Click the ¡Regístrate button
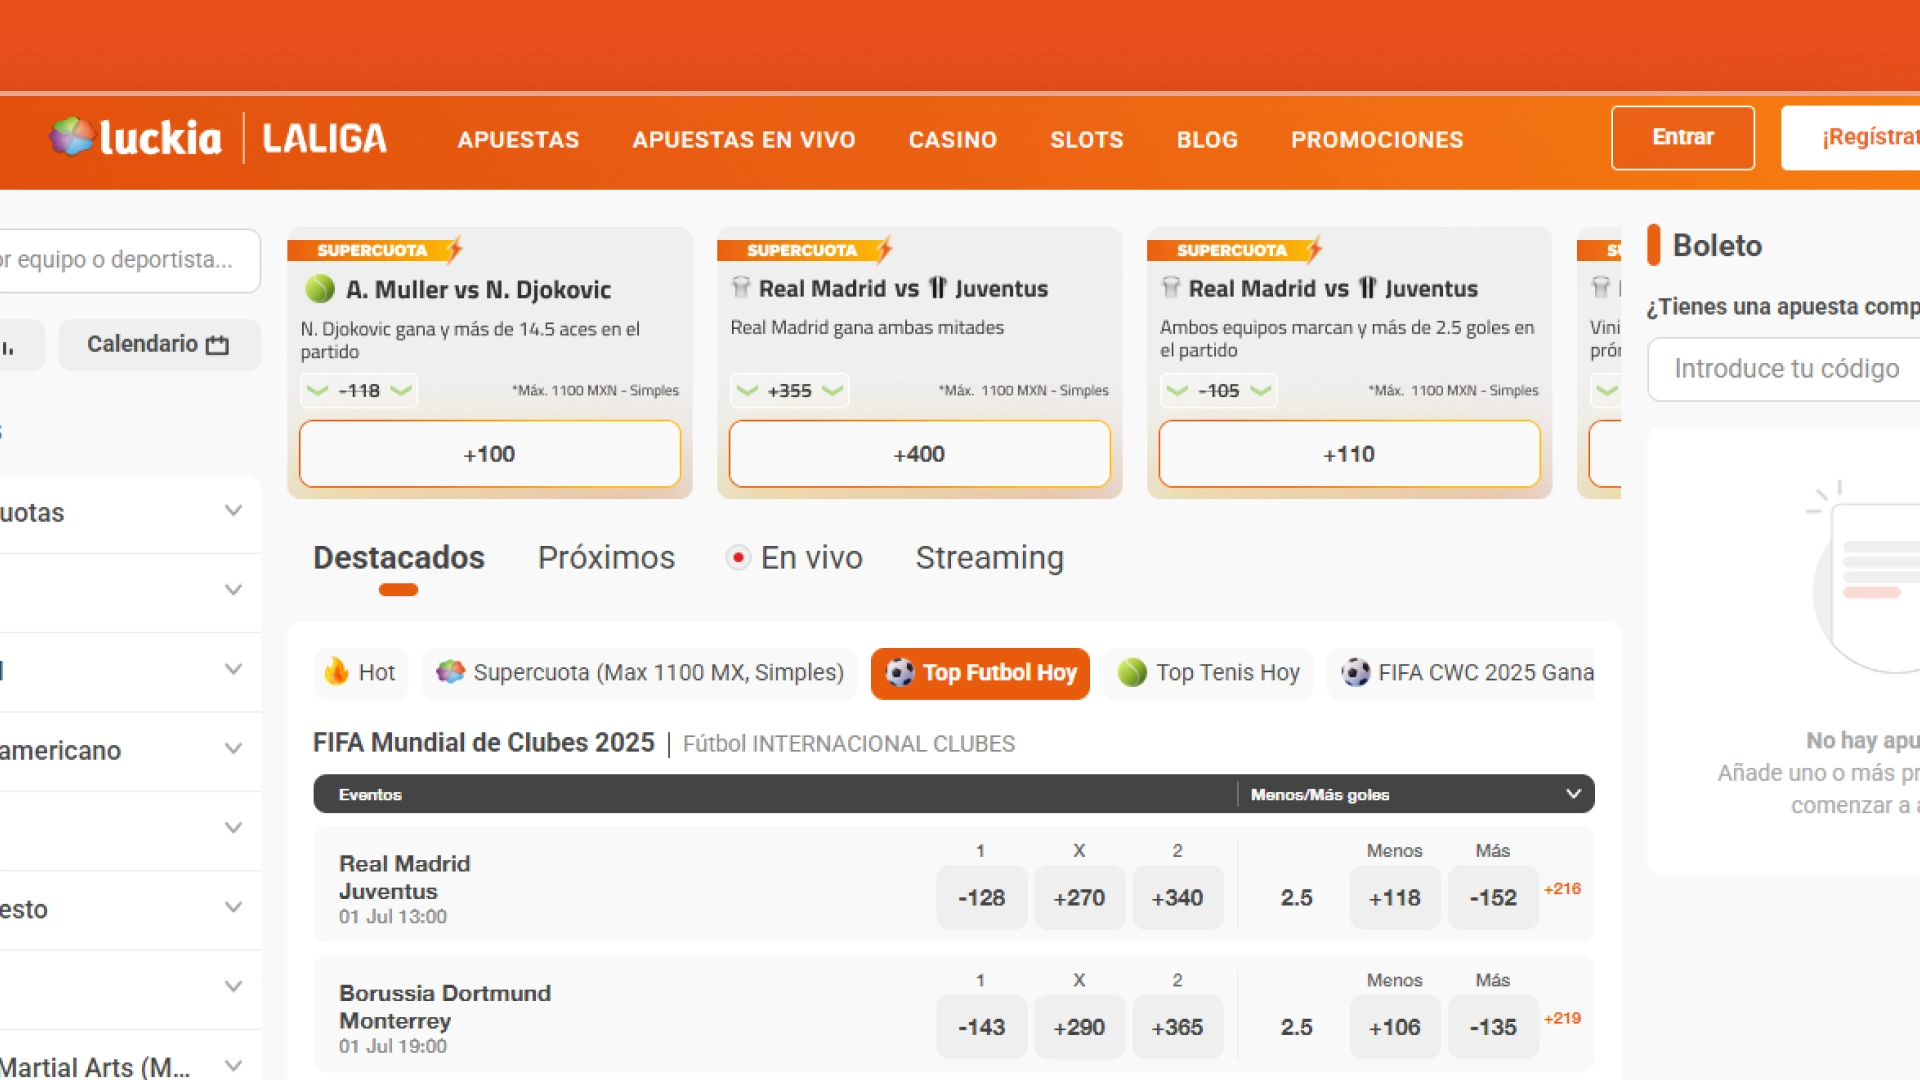 click(x=1851, y=138)
